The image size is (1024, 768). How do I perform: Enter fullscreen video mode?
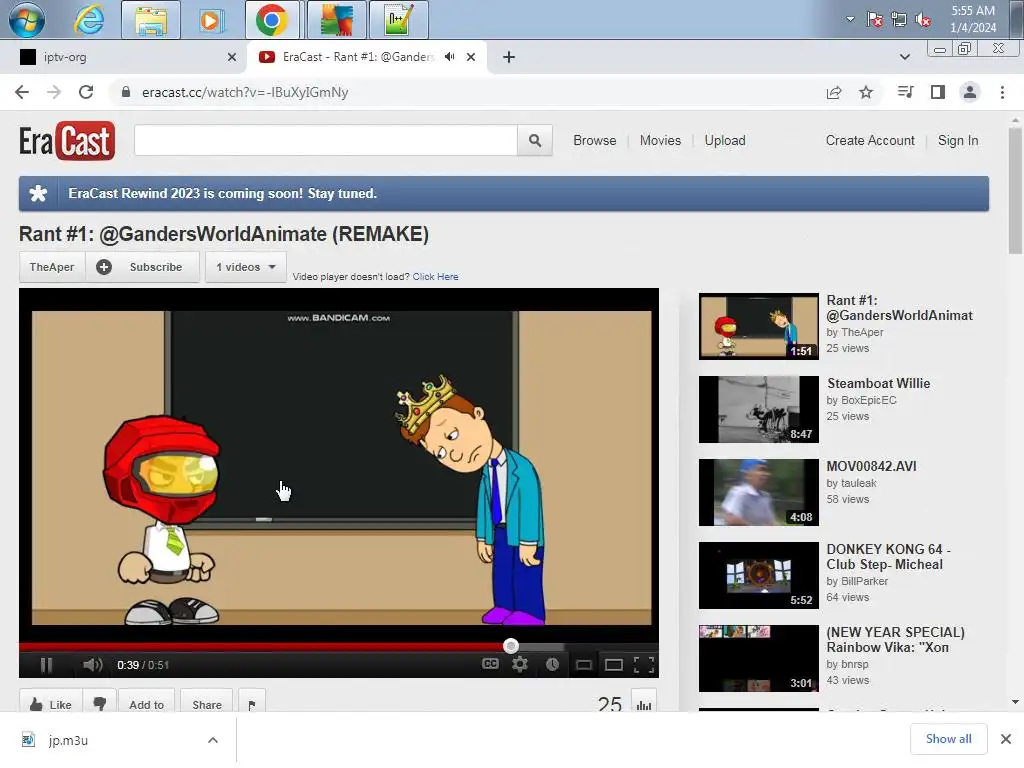(x=644, y=665)
